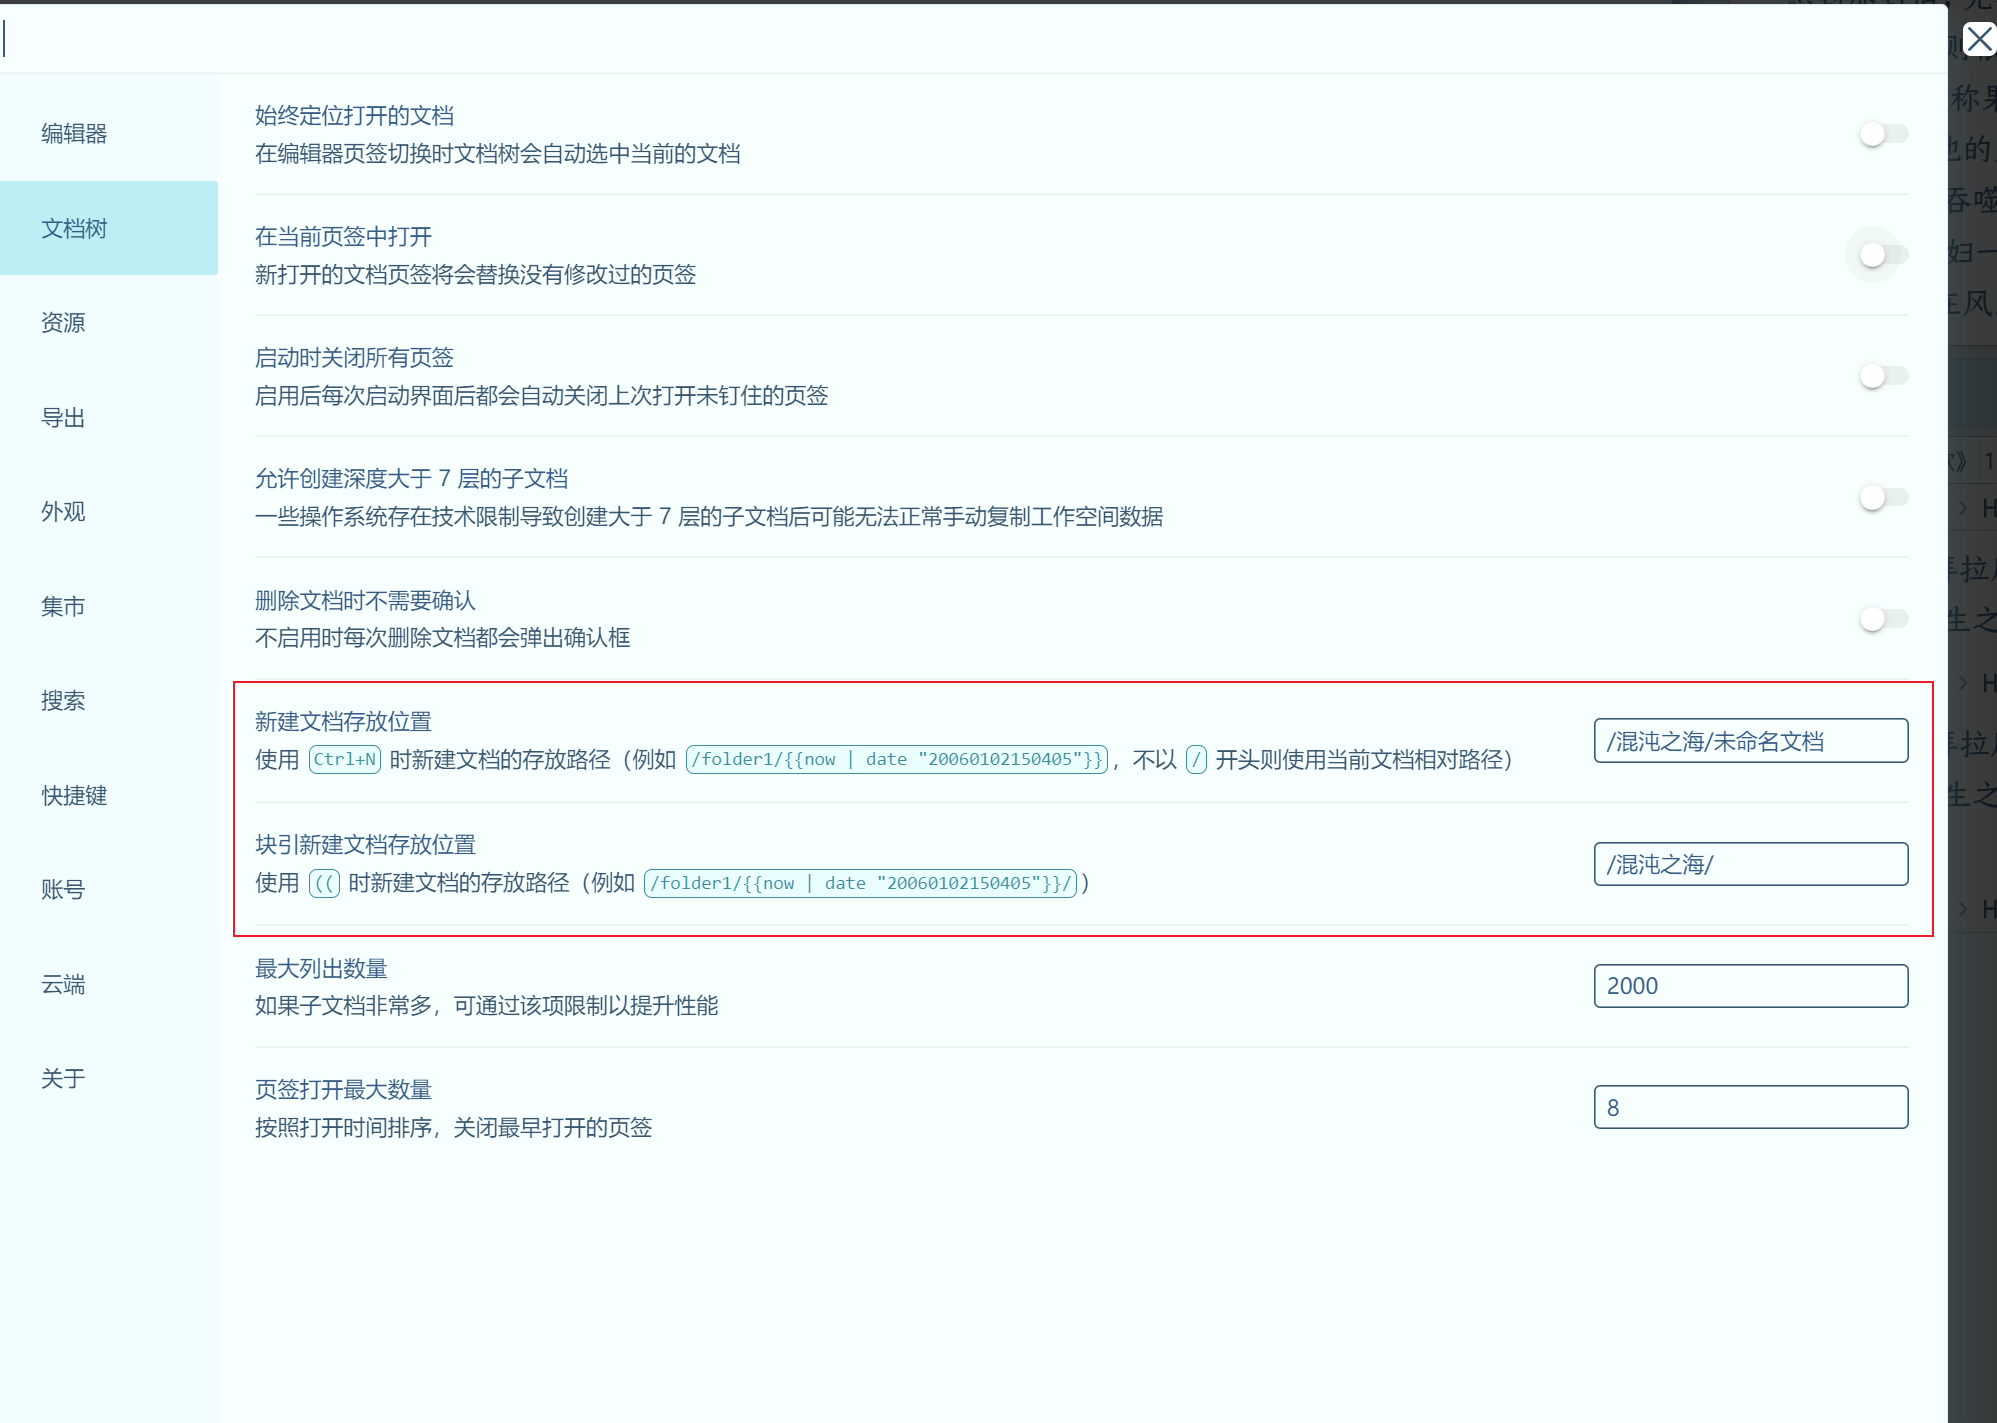The width and height of the screenshot is (1997, 1423).
Task: Switch to the 搜索 settings tab
Action: pos(63,700)
